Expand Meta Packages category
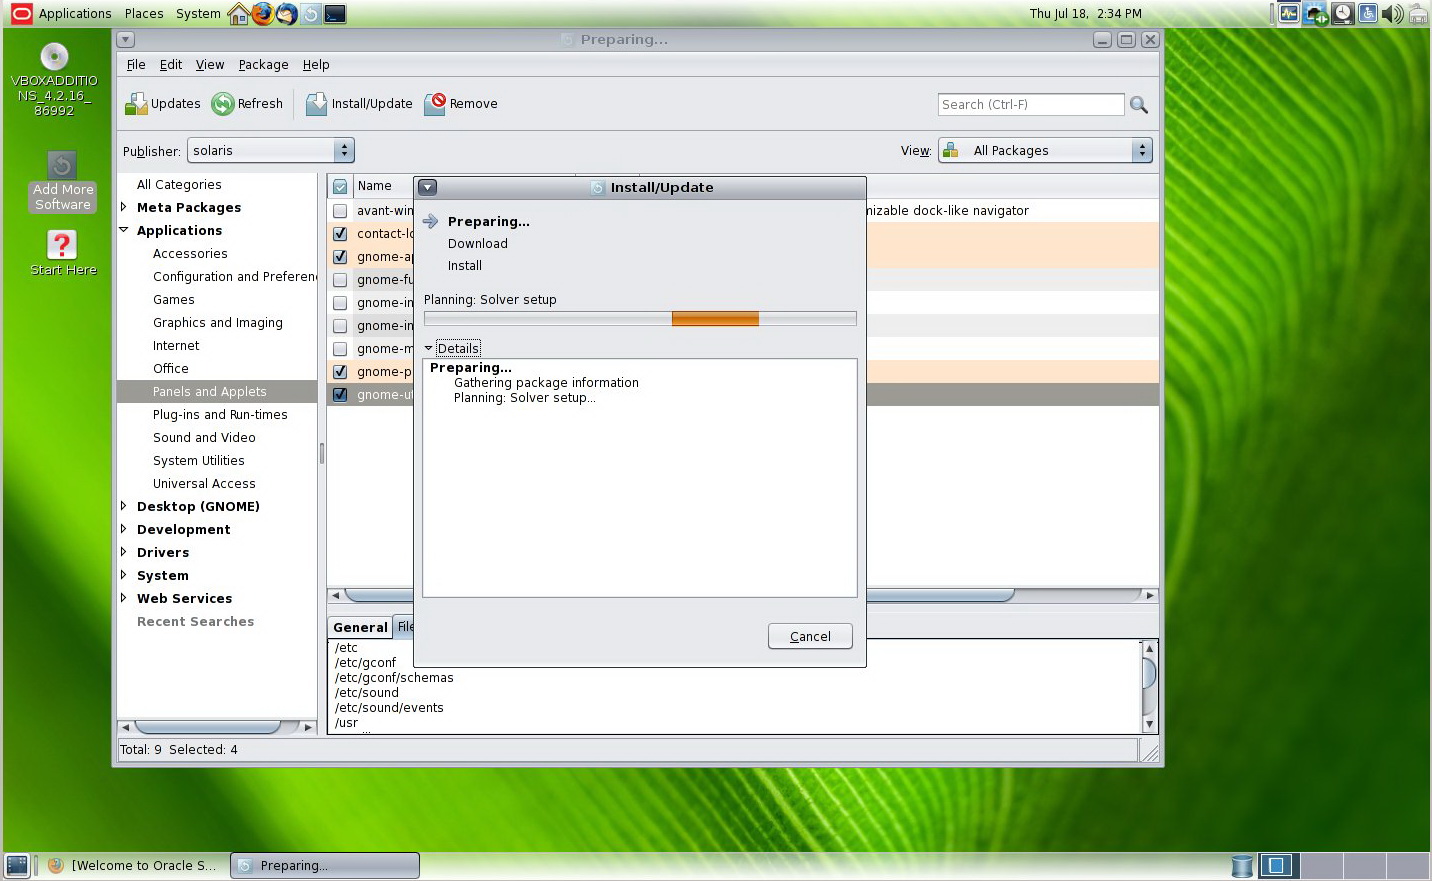Viewport: 1432px width, 881px height. tap(124, 207)
